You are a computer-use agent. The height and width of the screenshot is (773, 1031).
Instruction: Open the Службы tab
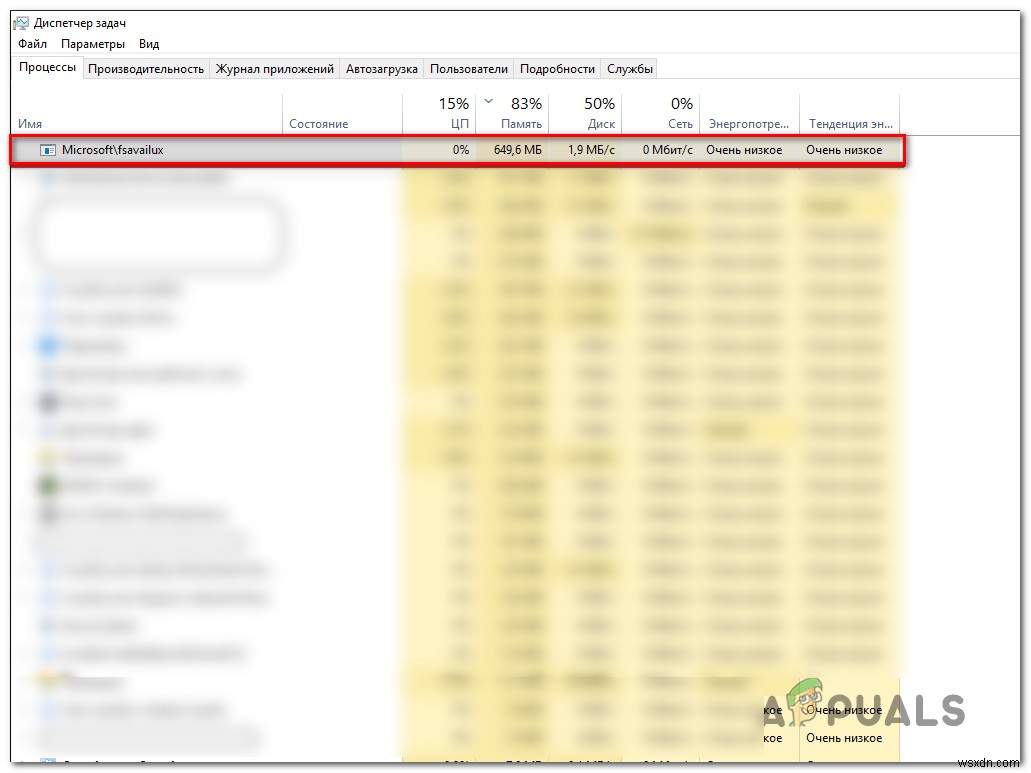click(628, 68)
